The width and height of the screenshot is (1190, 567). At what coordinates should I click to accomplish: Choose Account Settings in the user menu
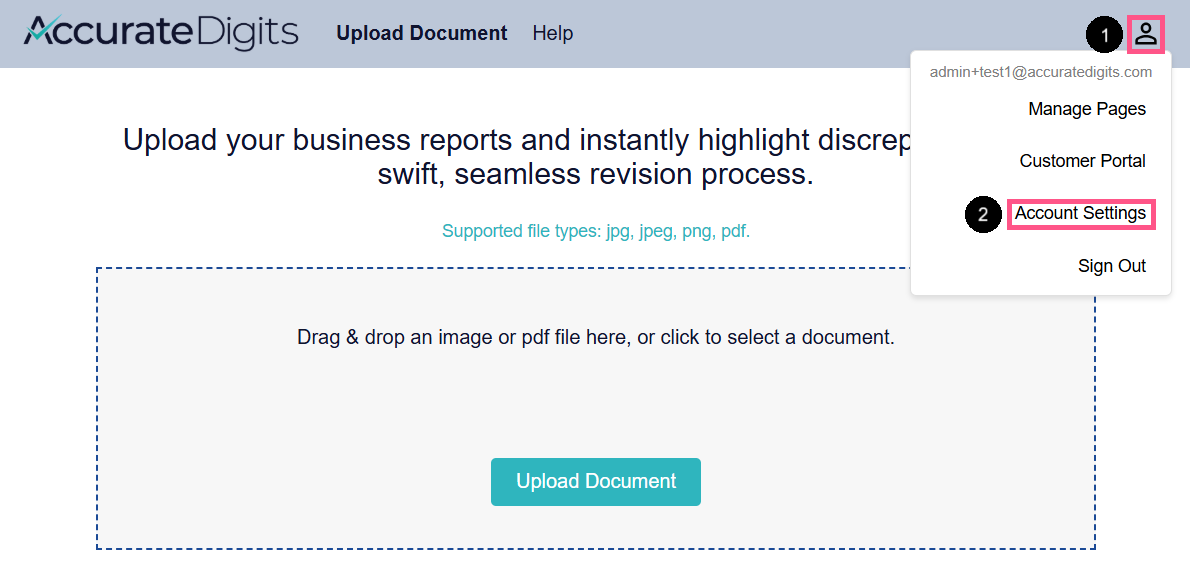(x=1081, y=214)
